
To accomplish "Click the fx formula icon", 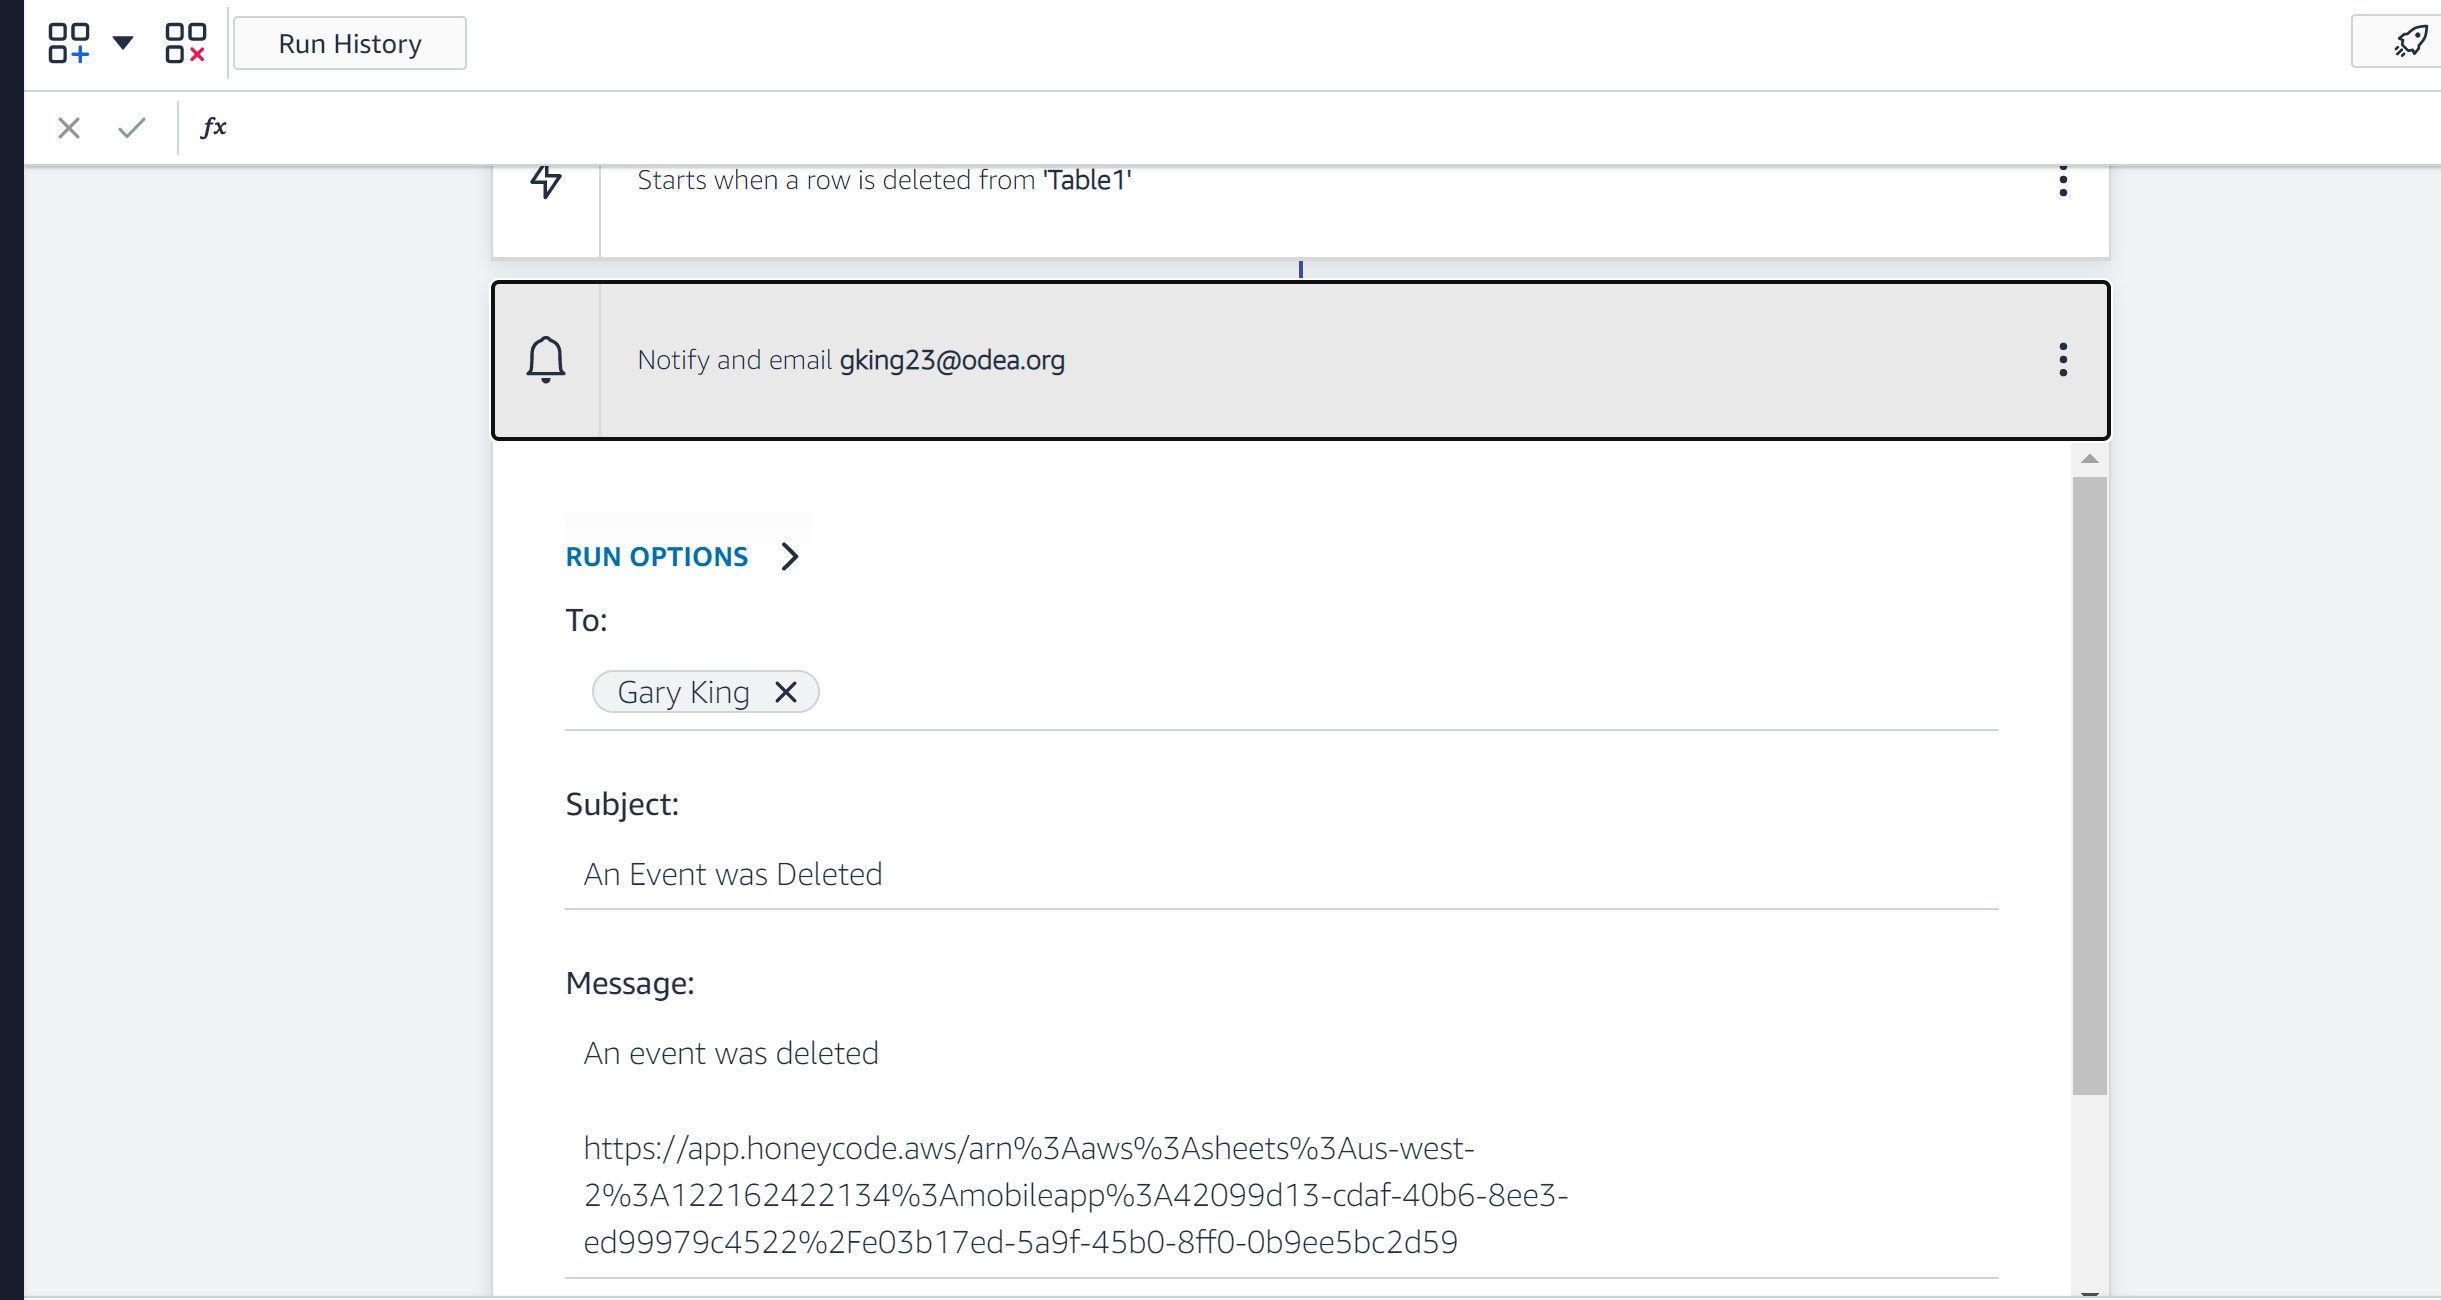I will (x=214, y=127).
